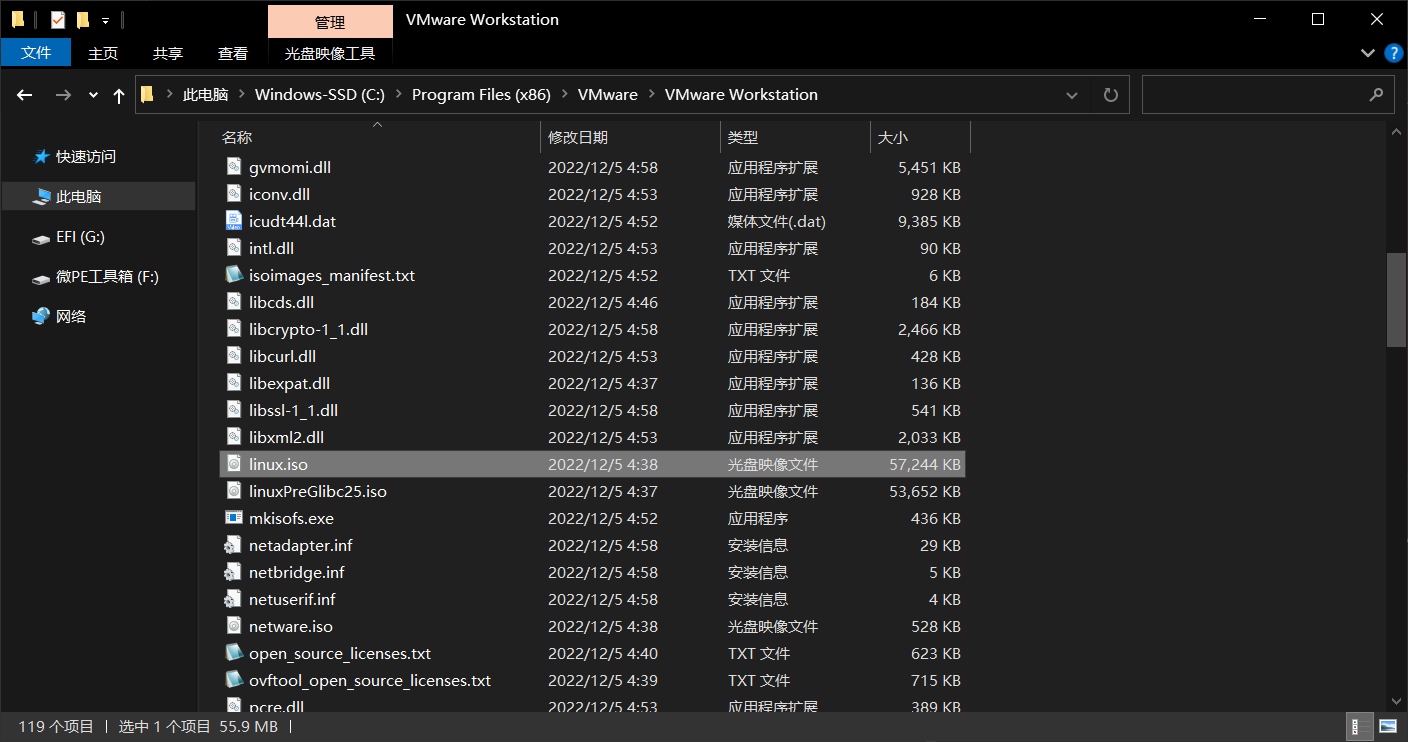Click the libcrypto-1_1.dll file icon
This screenshot has height=742, width=1408.
click(233, 329)
